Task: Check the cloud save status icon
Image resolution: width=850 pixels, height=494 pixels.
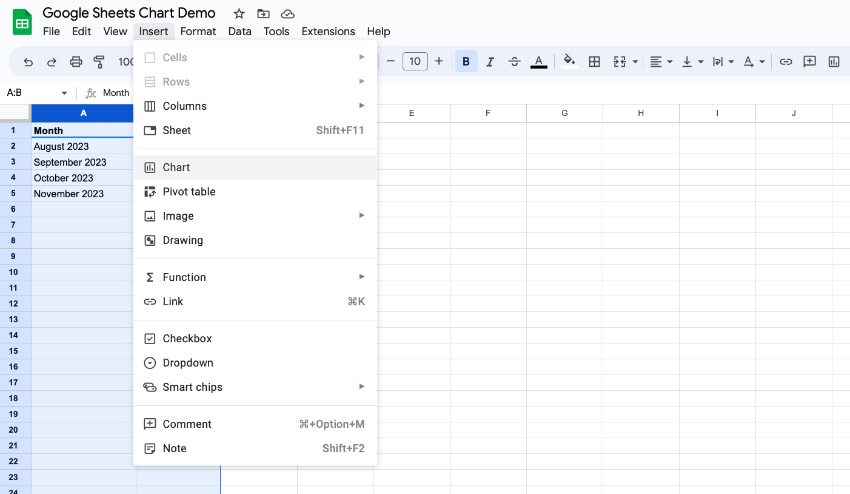Action: 287,14
